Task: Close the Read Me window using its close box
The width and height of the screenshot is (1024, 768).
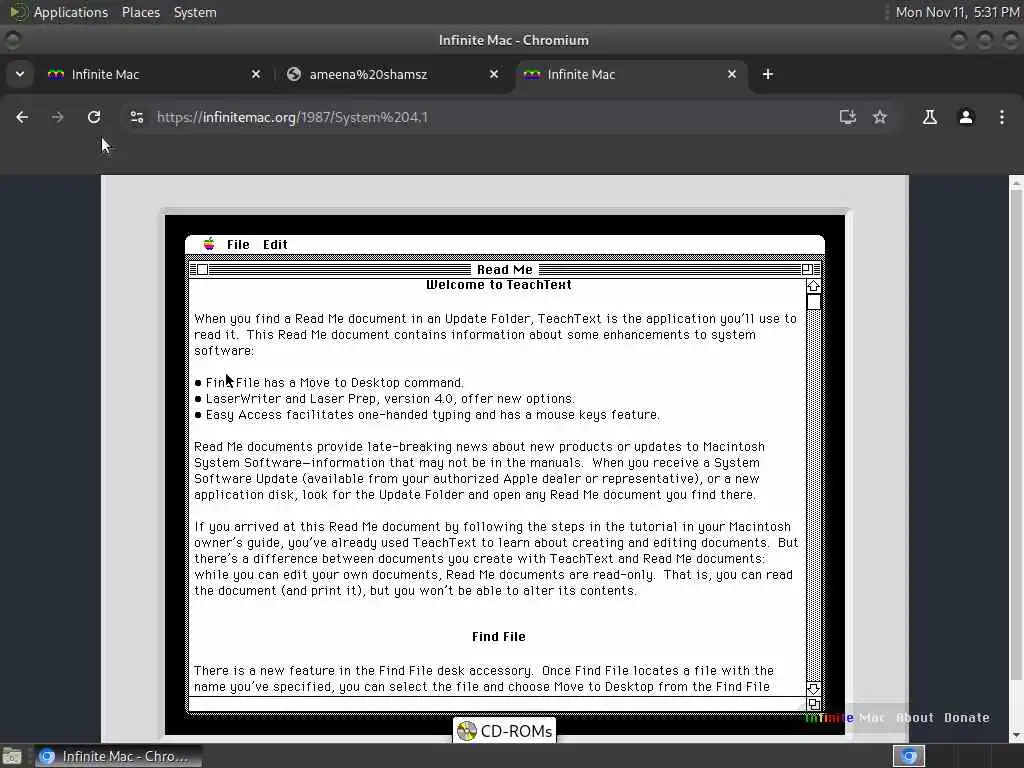Action: coord(202,270)
